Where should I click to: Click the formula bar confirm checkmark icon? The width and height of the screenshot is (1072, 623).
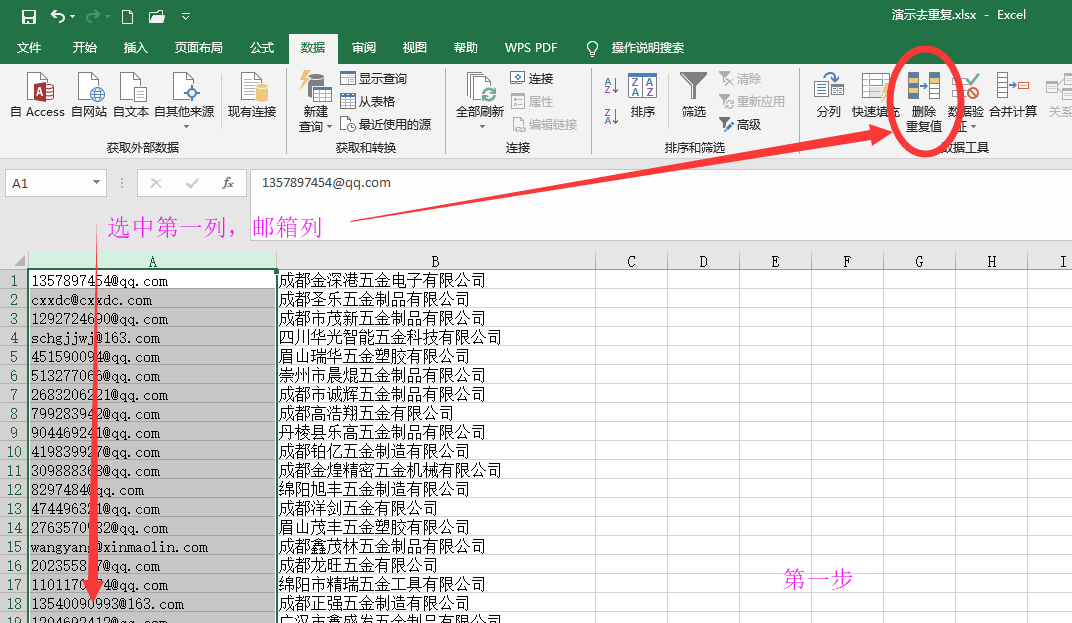tap(192, 183)
